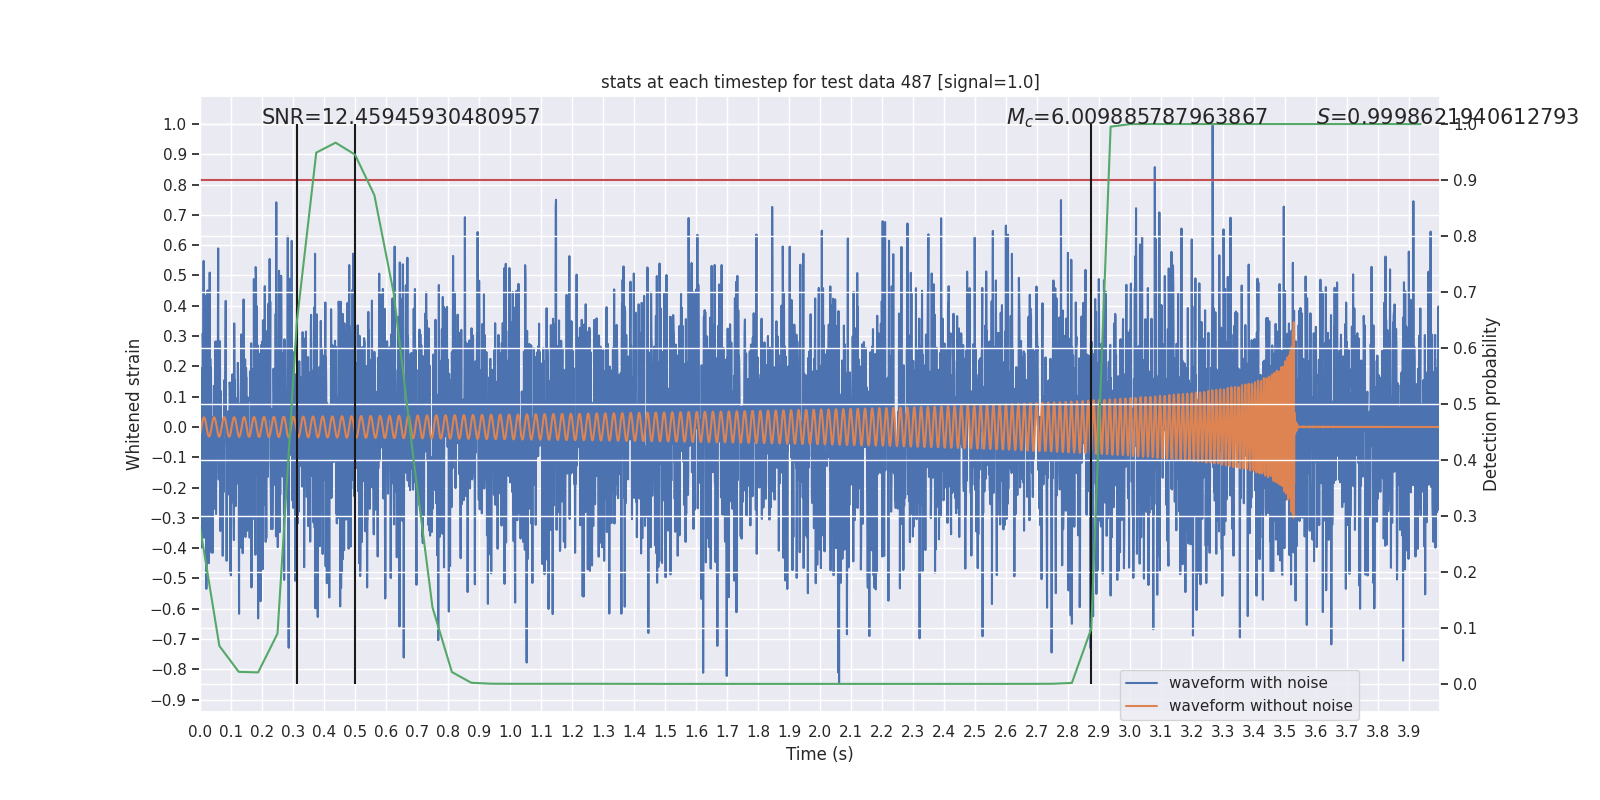Click the 0.5 tick on detection probability axis
Viewport: 1600px width, 800px height.
tap(1465, 404)
